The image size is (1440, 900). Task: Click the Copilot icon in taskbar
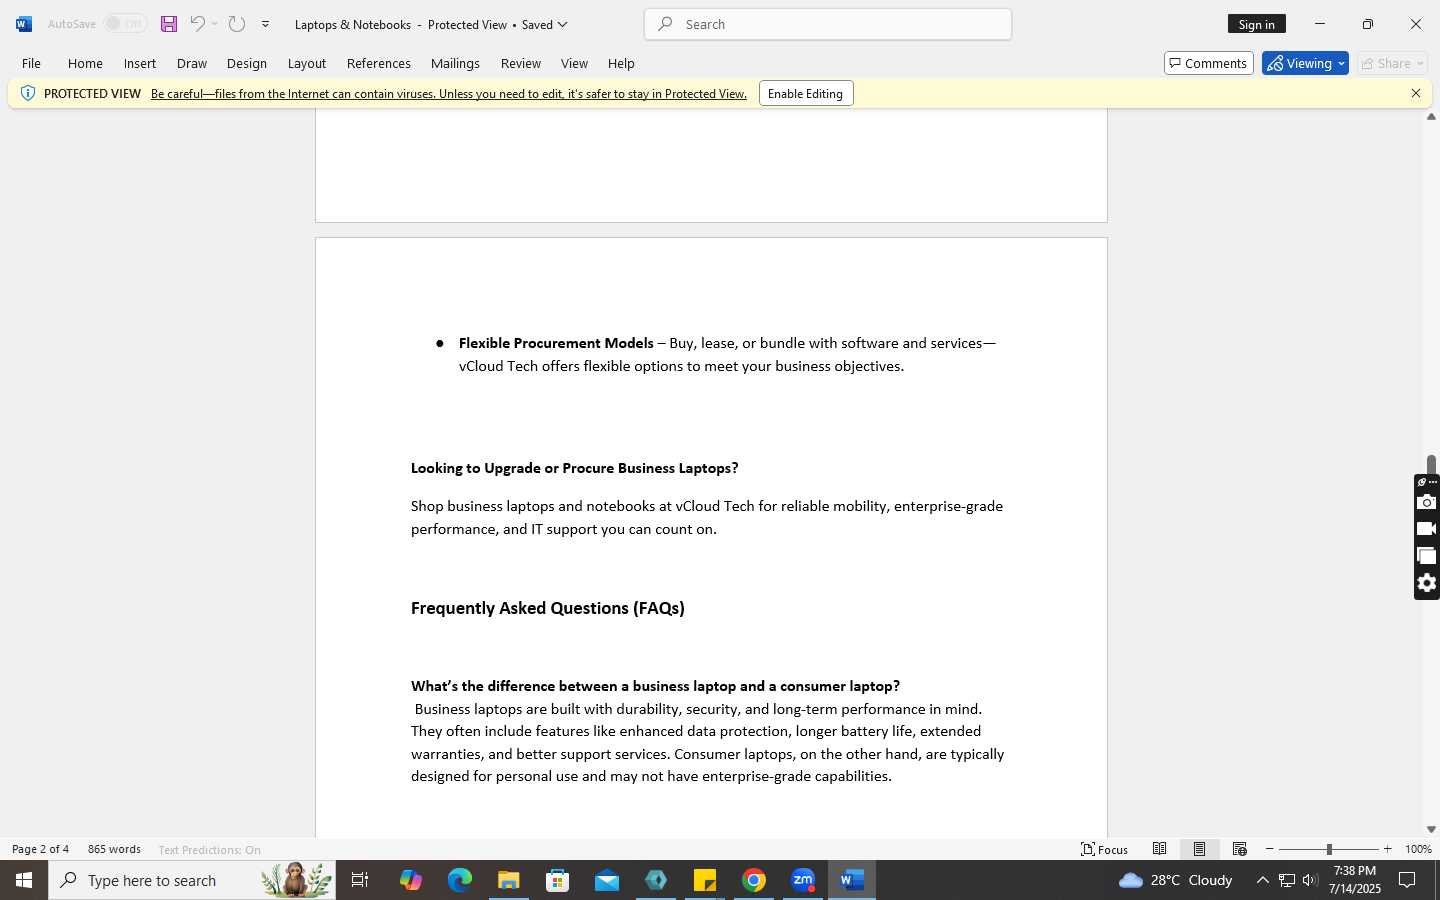(x=411, y=880)
